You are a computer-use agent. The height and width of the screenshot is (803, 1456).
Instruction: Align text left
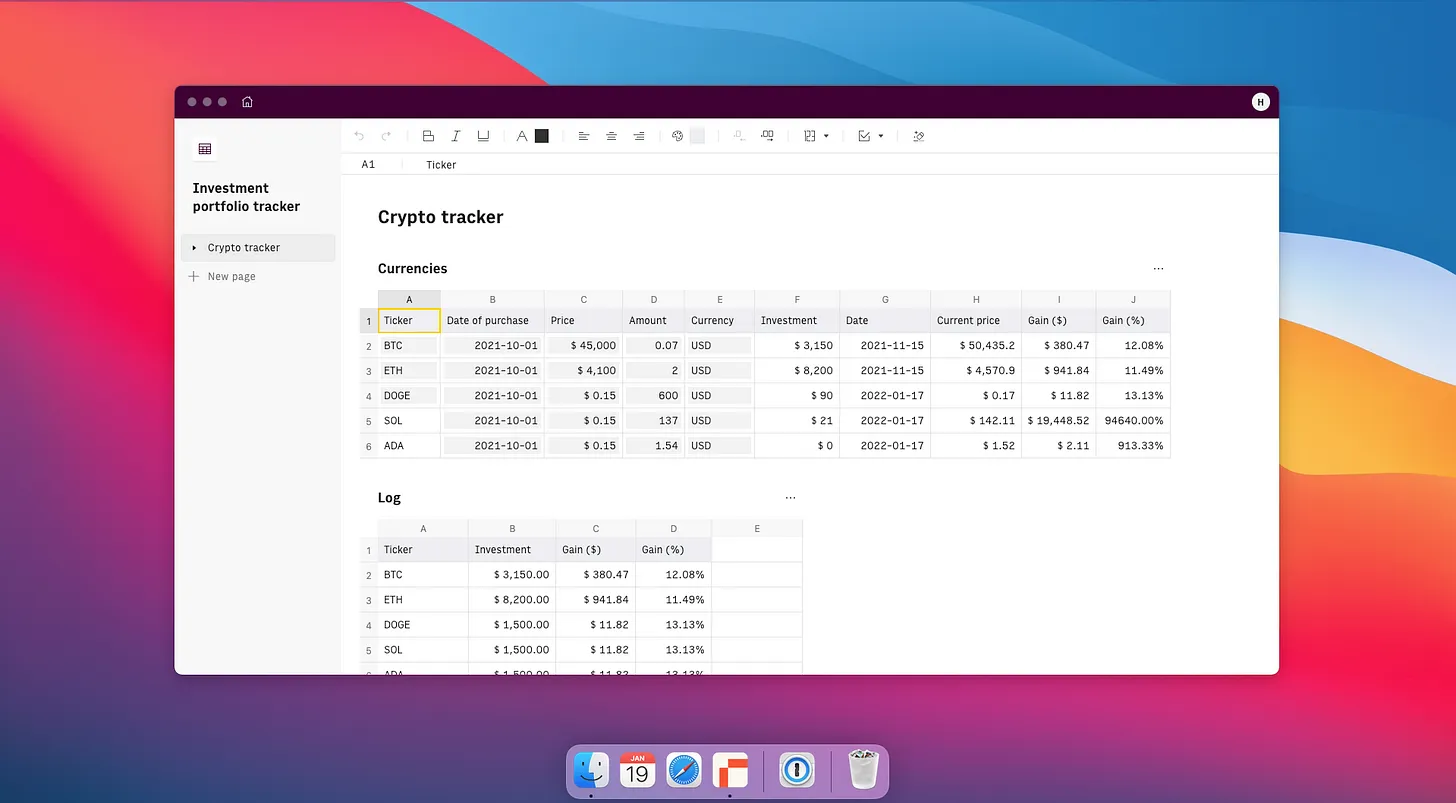(x=584, y=136)
